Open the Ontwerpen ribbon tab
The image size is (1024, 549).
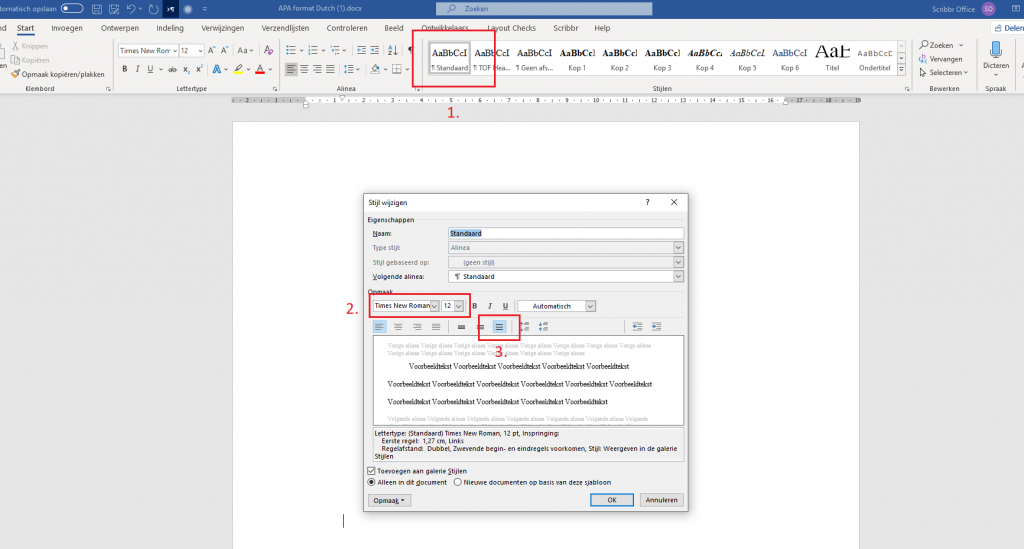click(x=120, y=28)
